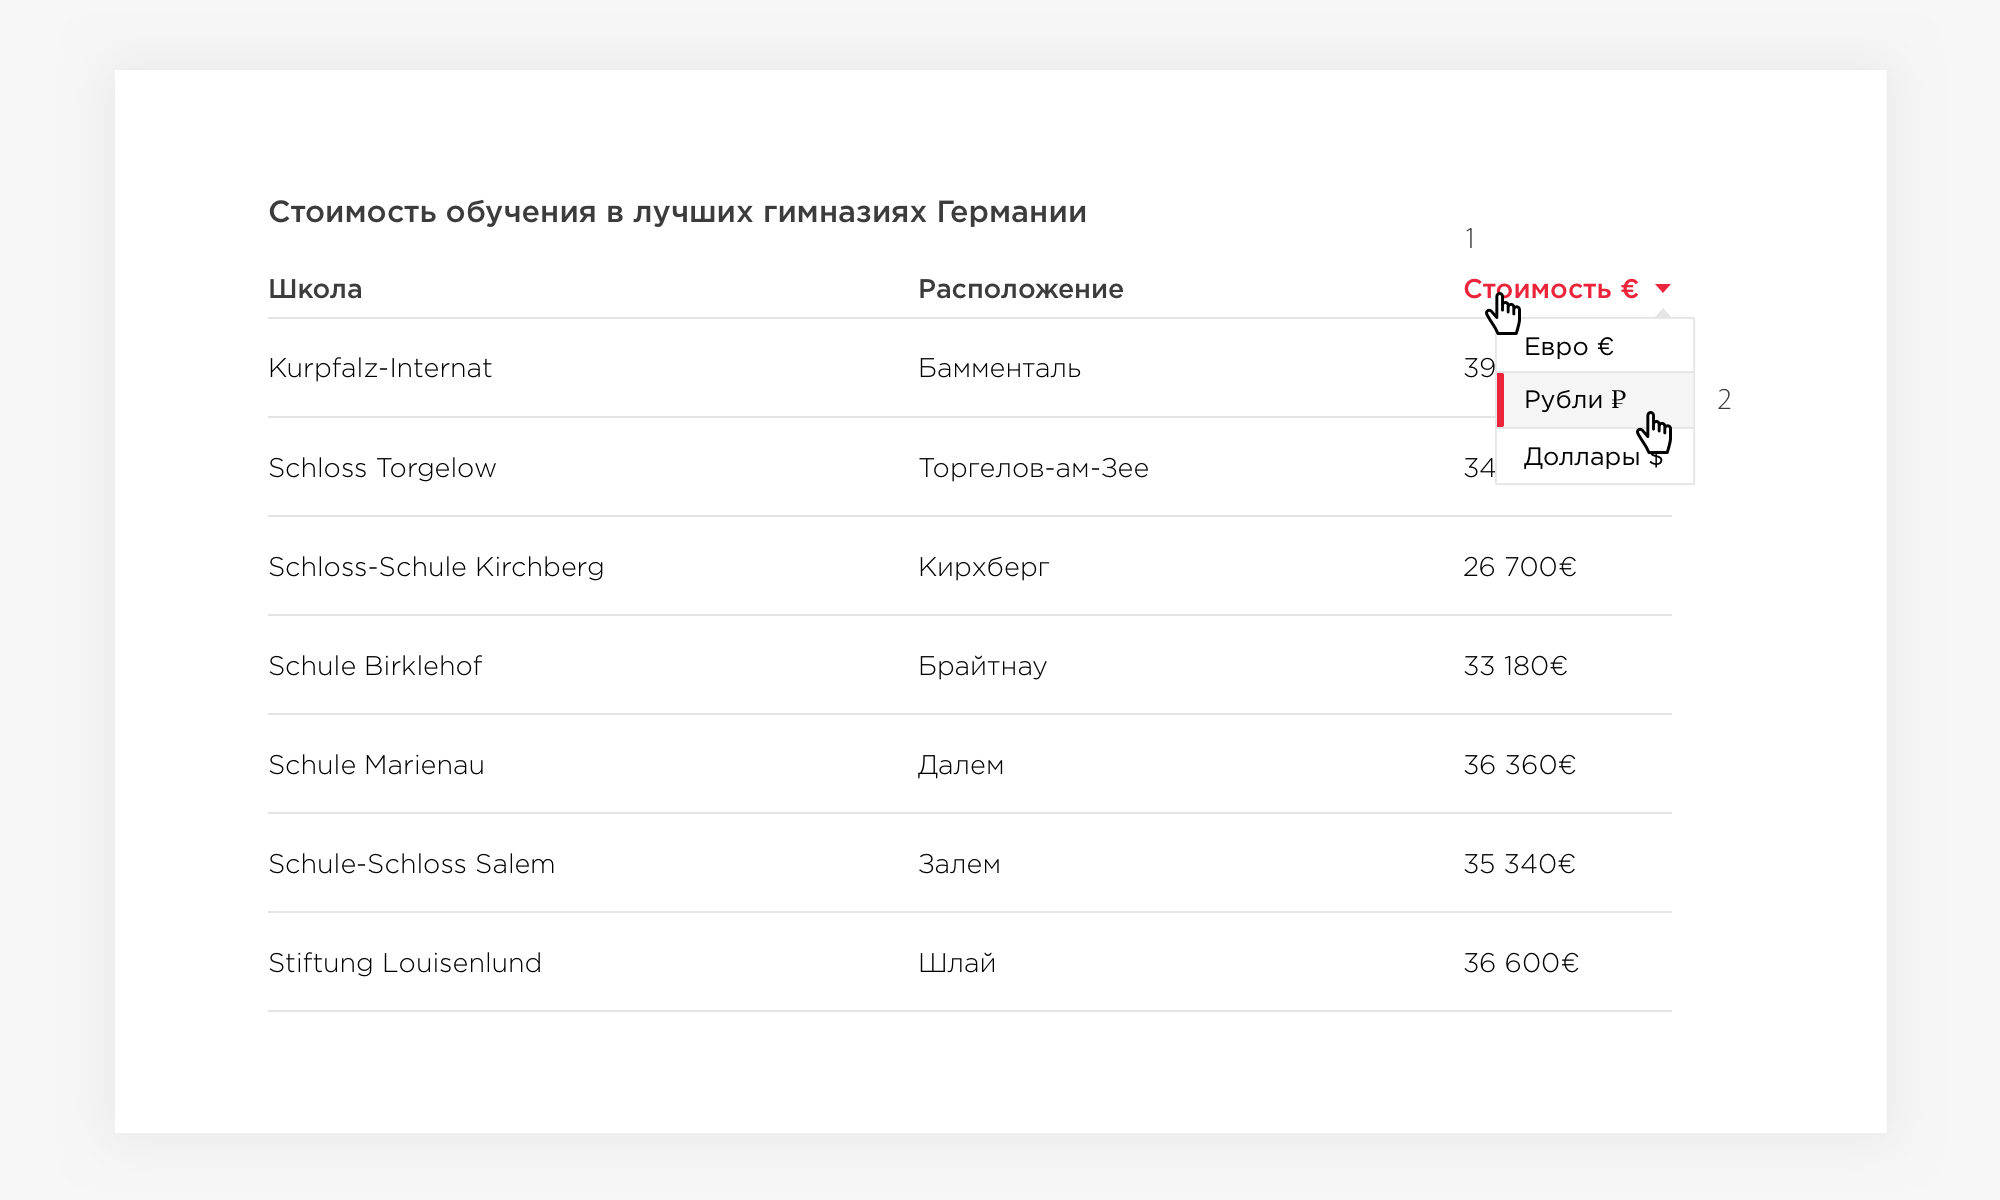Select the Stiftung Louisenlund school name

pyautogui.click(x=405, y=963)
